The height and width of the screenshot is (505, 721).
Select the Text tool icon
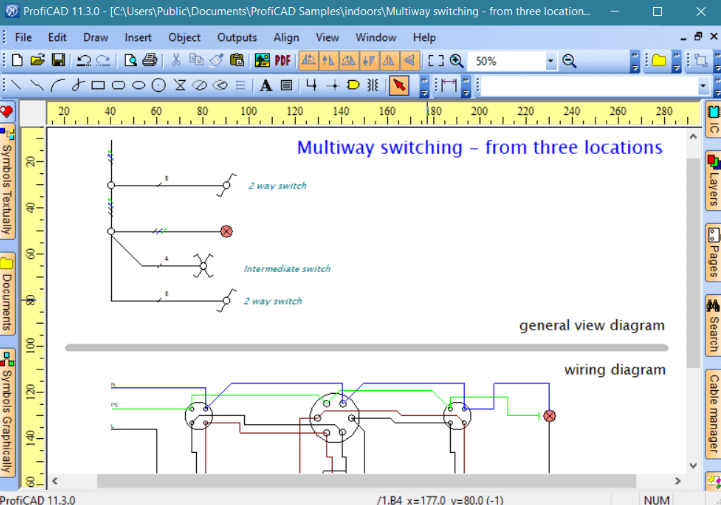(x=266, y=86)
